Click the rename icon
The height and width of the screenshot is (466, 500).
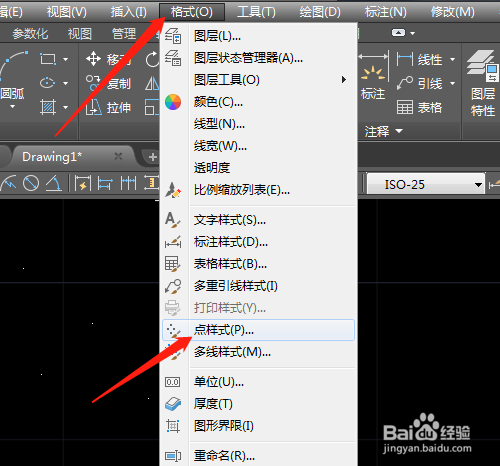pos(173,456)
